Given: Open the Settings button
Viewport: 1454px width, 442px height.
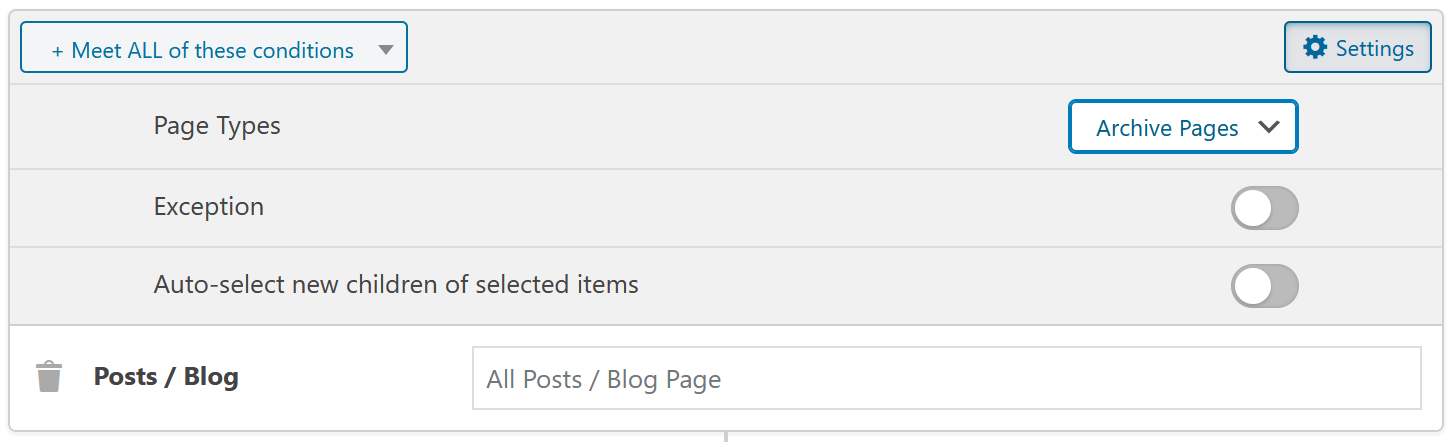Looking at the screenshot, I should click(1358, 48).
